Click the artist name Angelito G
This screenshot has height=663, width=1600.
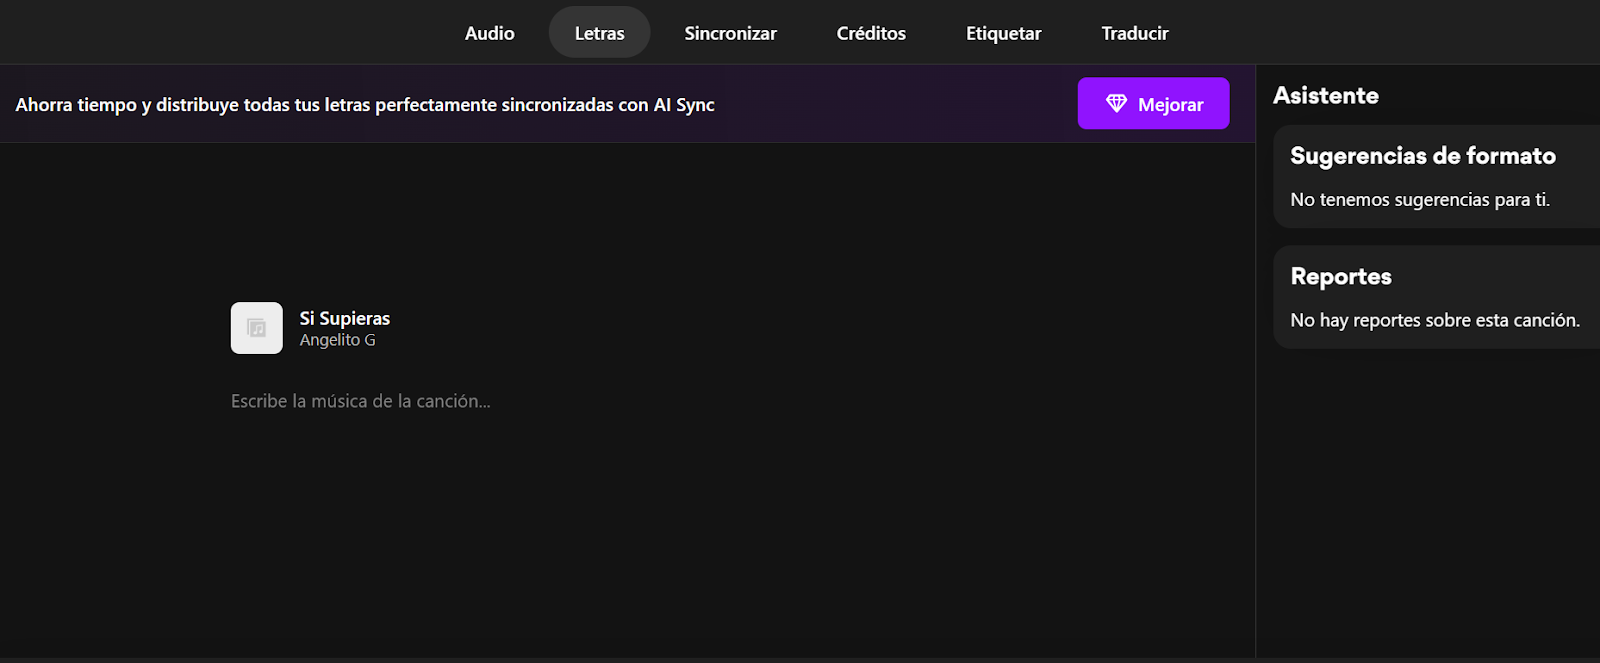[x=338, y=340]
